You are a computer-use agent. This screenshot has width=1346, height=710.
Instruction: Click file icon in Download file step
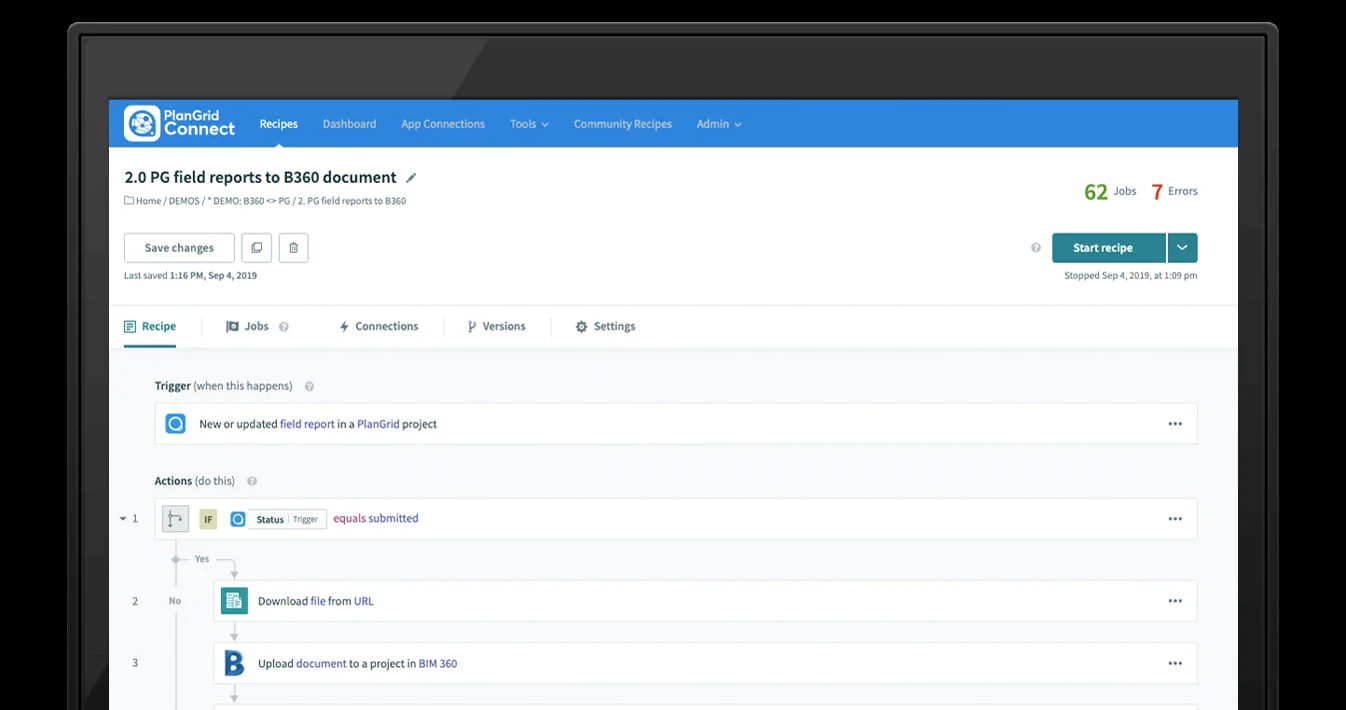pos(234,601)
